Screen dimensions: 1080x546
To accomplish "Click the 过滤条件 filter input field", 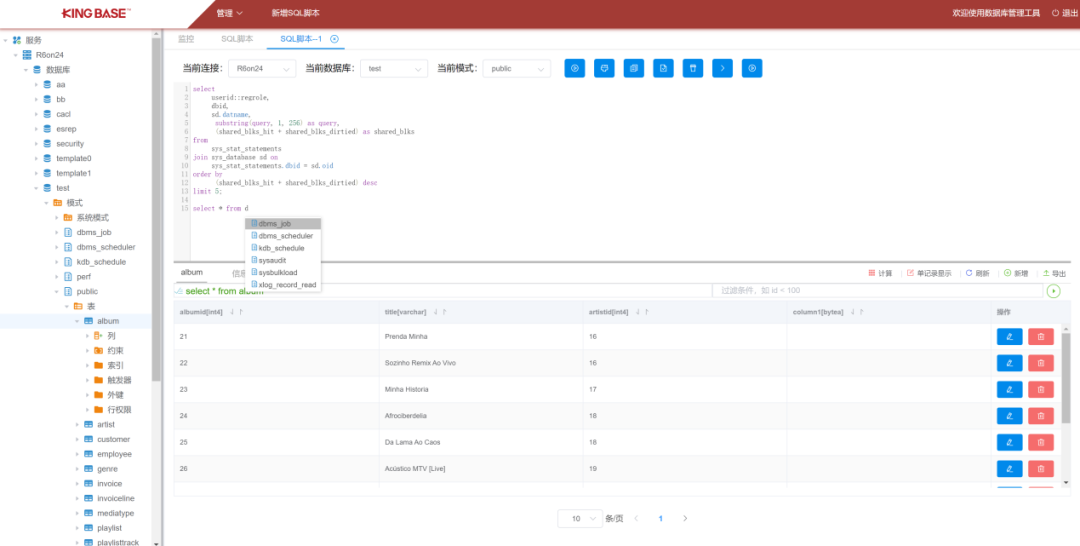I will (878, 291).
